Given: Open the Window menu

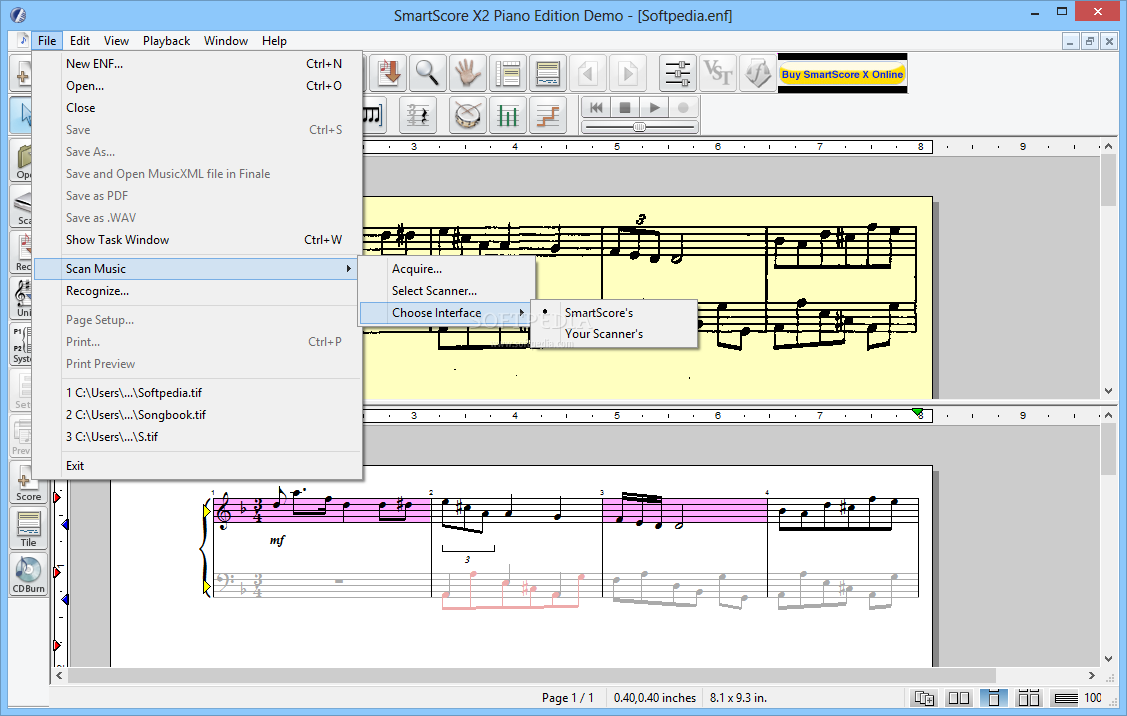Looking at the screenshot, I should 226,41.
